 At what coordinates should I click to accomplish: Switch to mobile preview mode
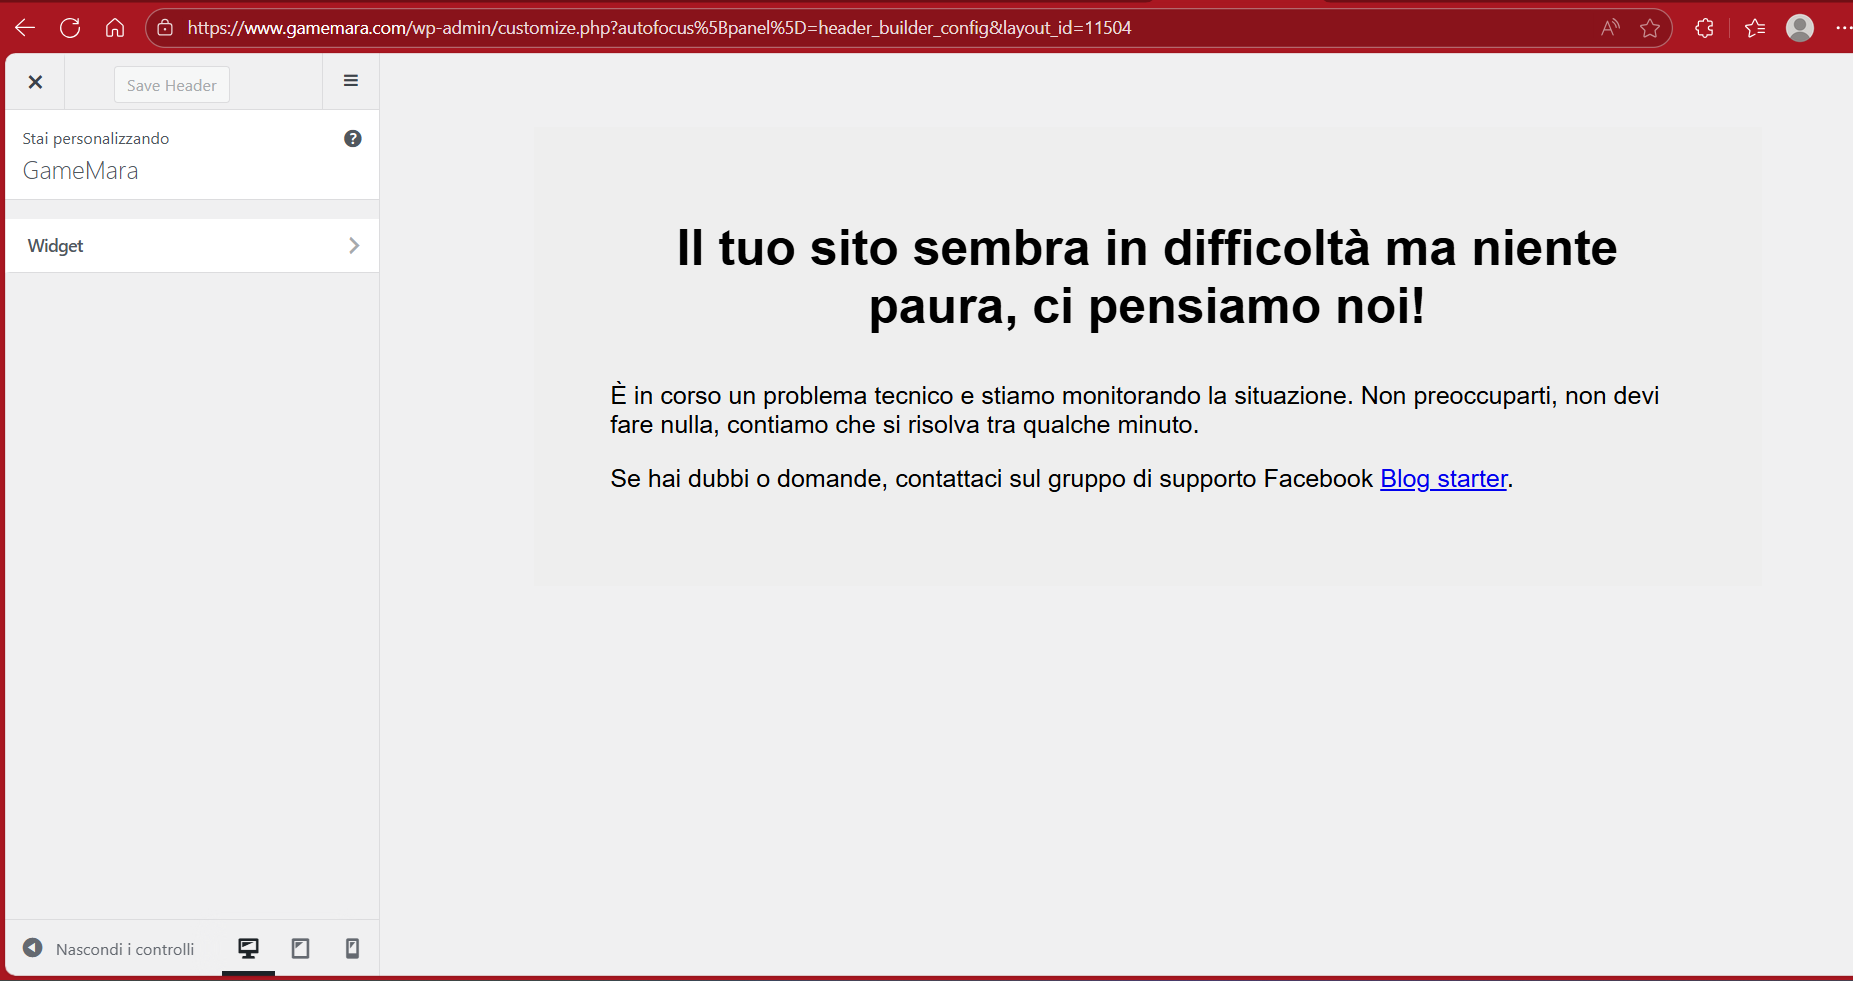(x=352, y=948)
